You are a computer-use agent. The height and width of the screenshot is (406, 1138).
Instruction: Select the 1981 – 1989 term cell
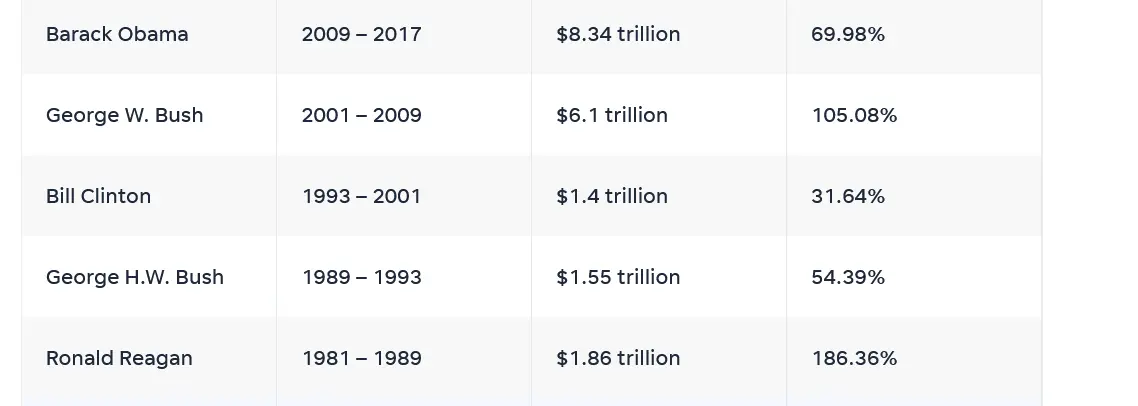[x=361, y=358]
